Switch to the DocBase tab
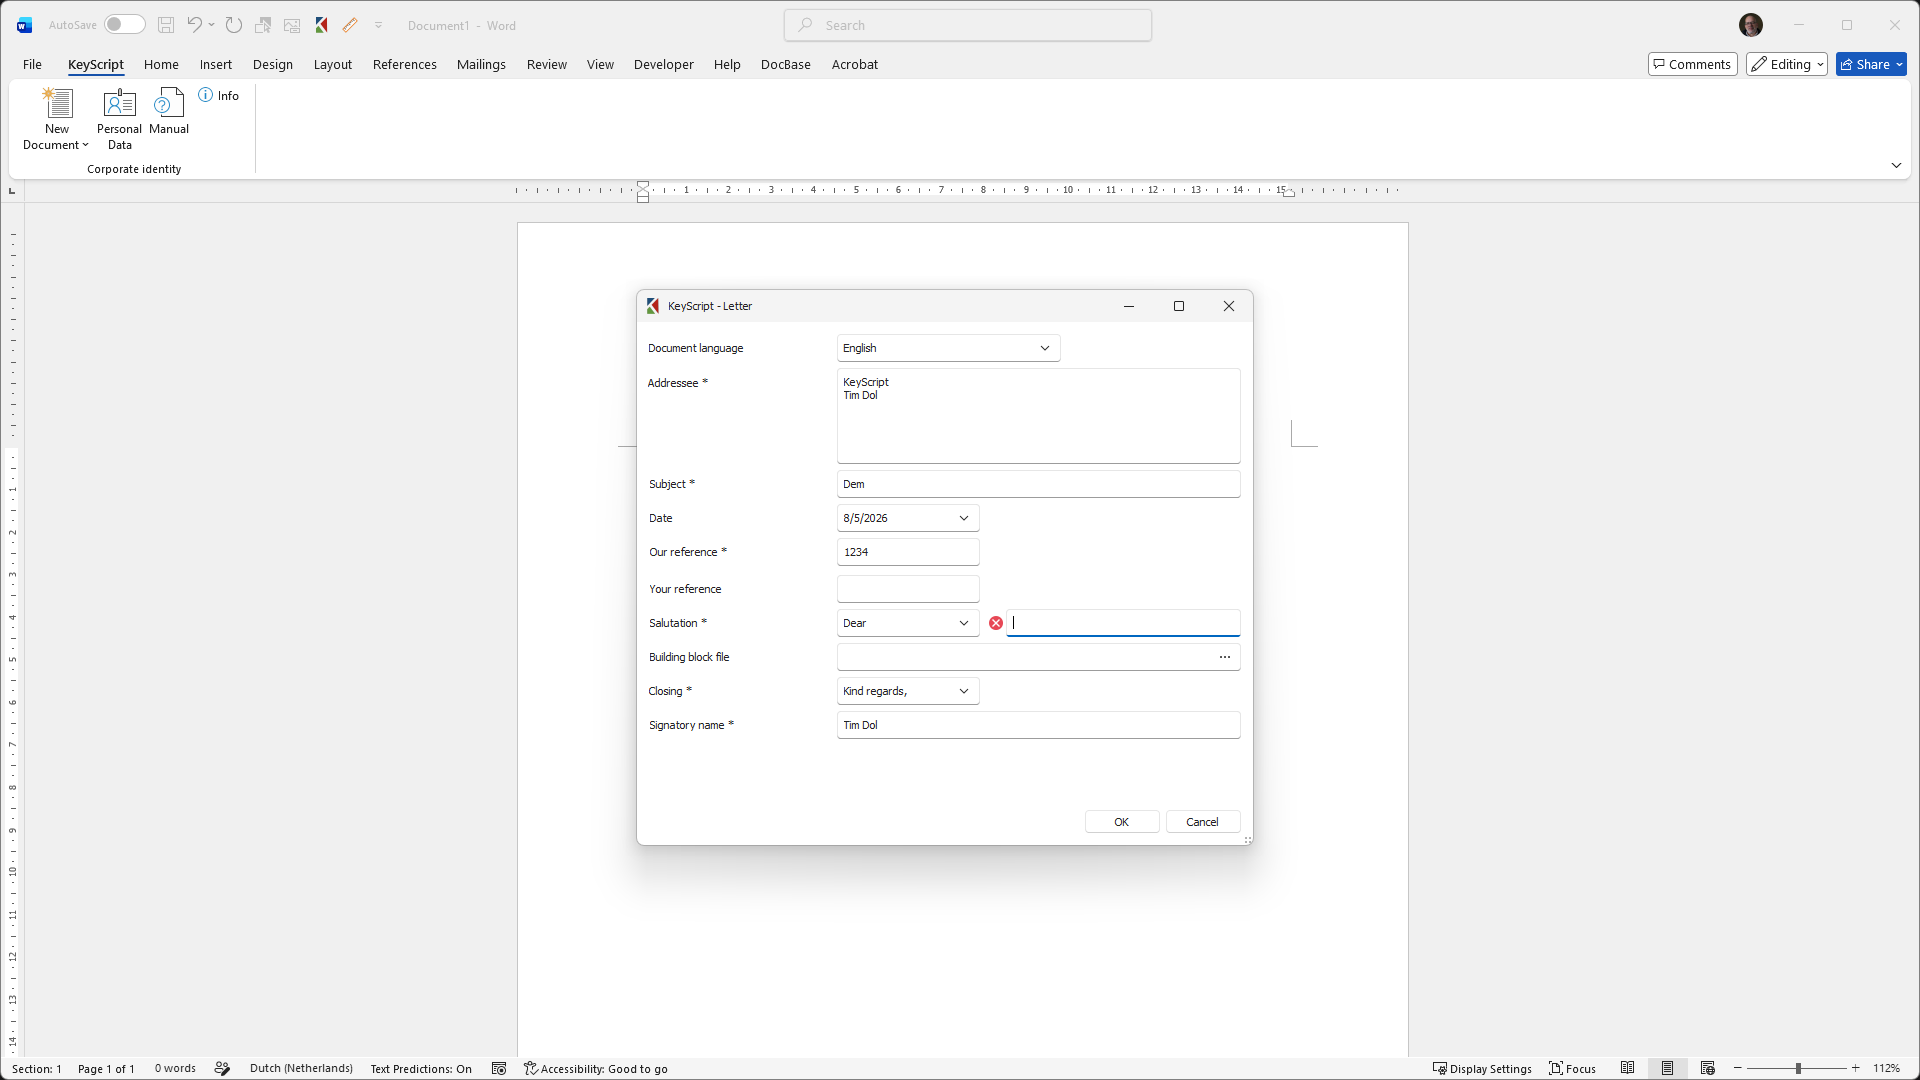Viewport: 1920px width, 1080px height. coord(785,64)
